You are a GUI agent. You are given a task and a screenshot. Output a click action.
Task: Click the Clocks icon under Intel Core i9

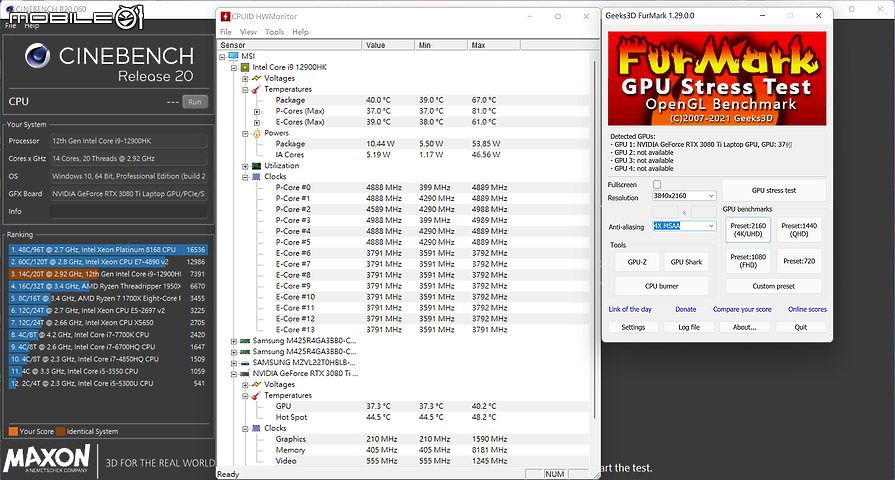click(256, 177)
